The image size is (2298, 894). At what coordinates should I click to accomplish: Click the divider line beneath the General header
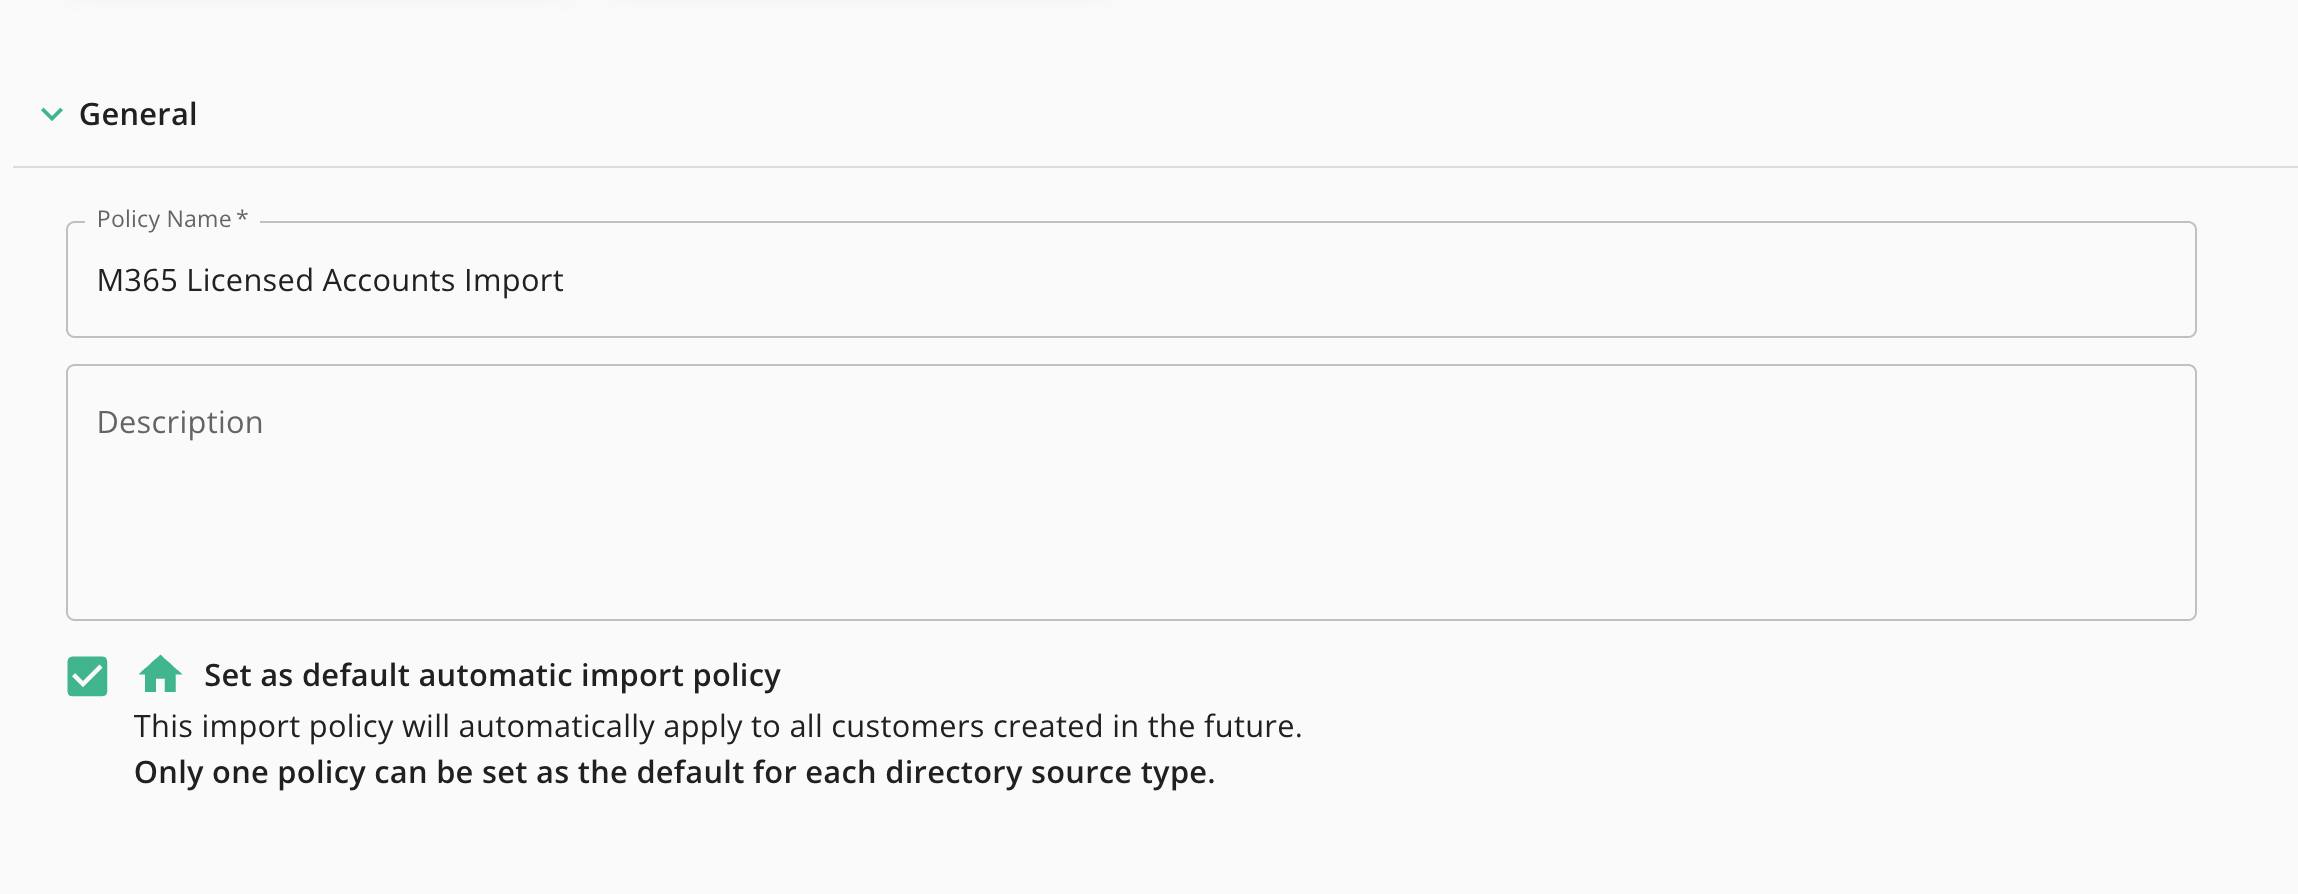coord(1155,167)
